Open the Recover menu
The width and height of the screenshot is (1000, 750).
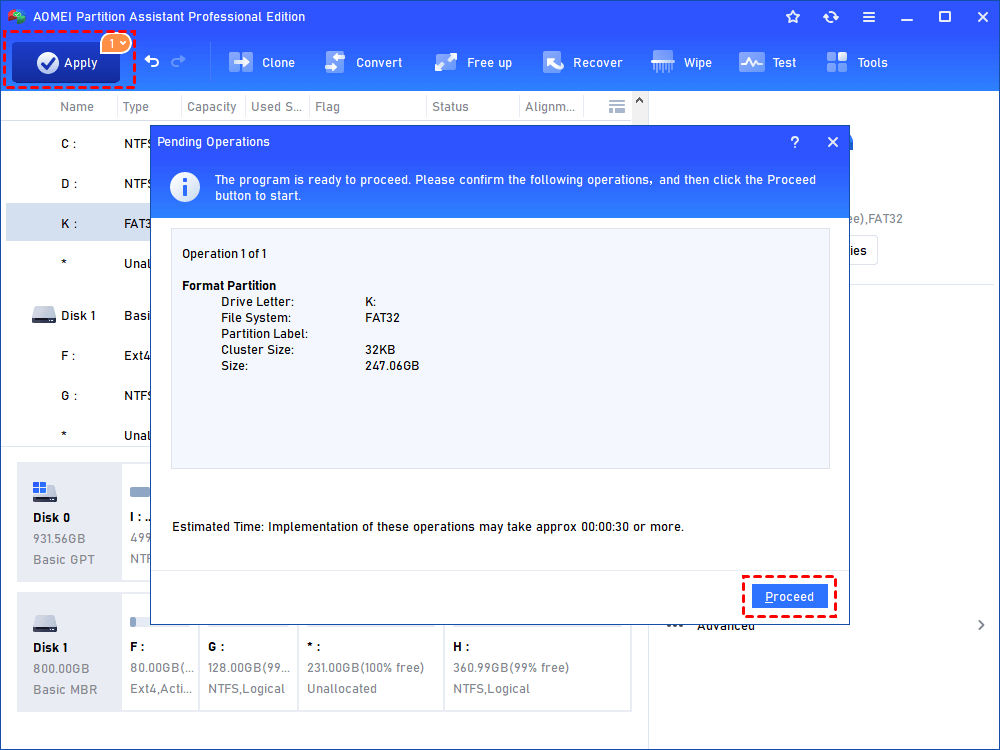point(582,62)
